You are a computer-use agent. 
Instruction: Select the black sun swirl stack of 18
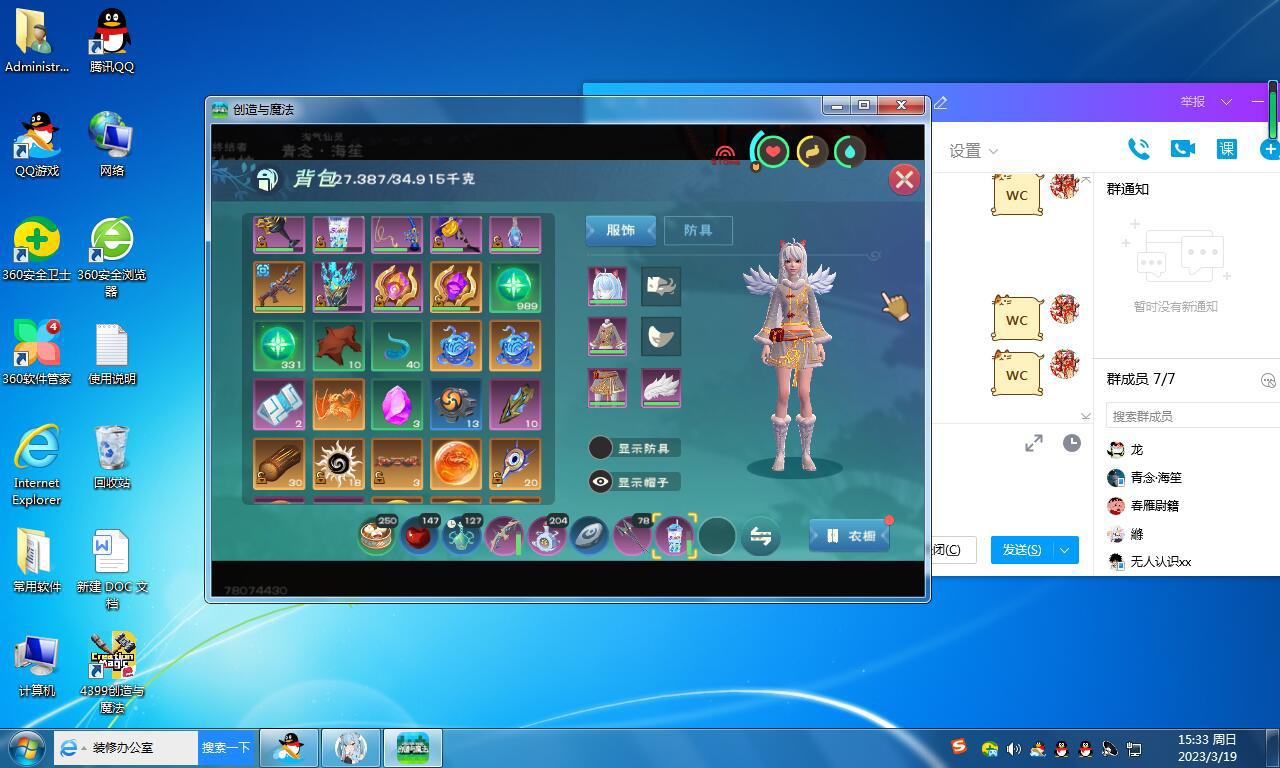coord(338,464)
